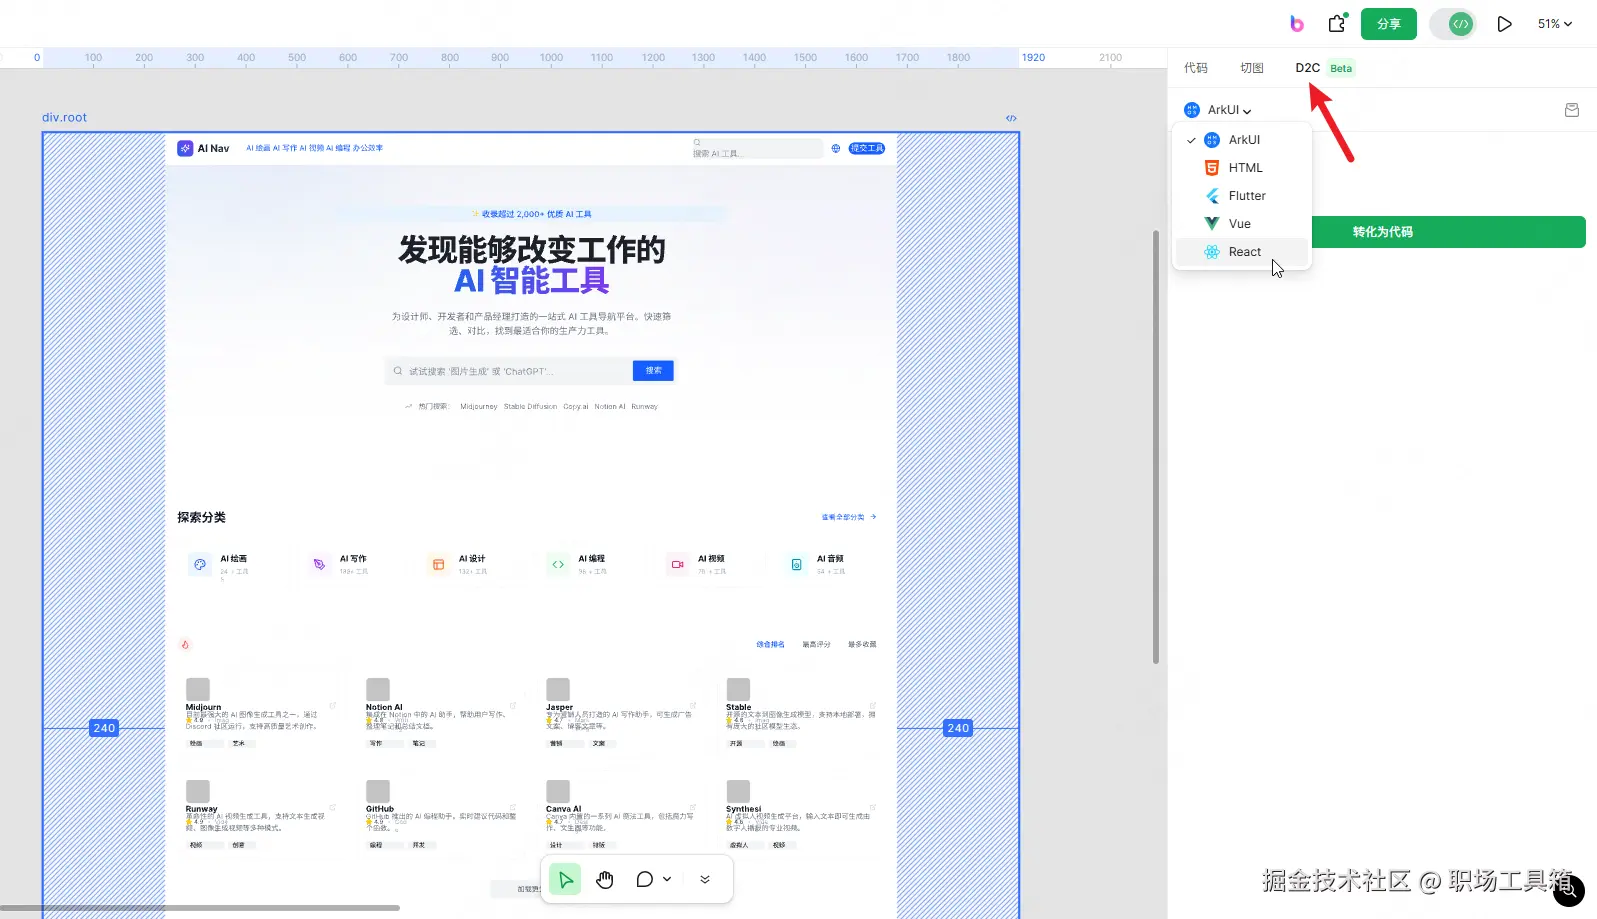The height and width of the screenshot is (919, 1597).
Task: Click the AI 绘画 category icon
Action: 200,565
